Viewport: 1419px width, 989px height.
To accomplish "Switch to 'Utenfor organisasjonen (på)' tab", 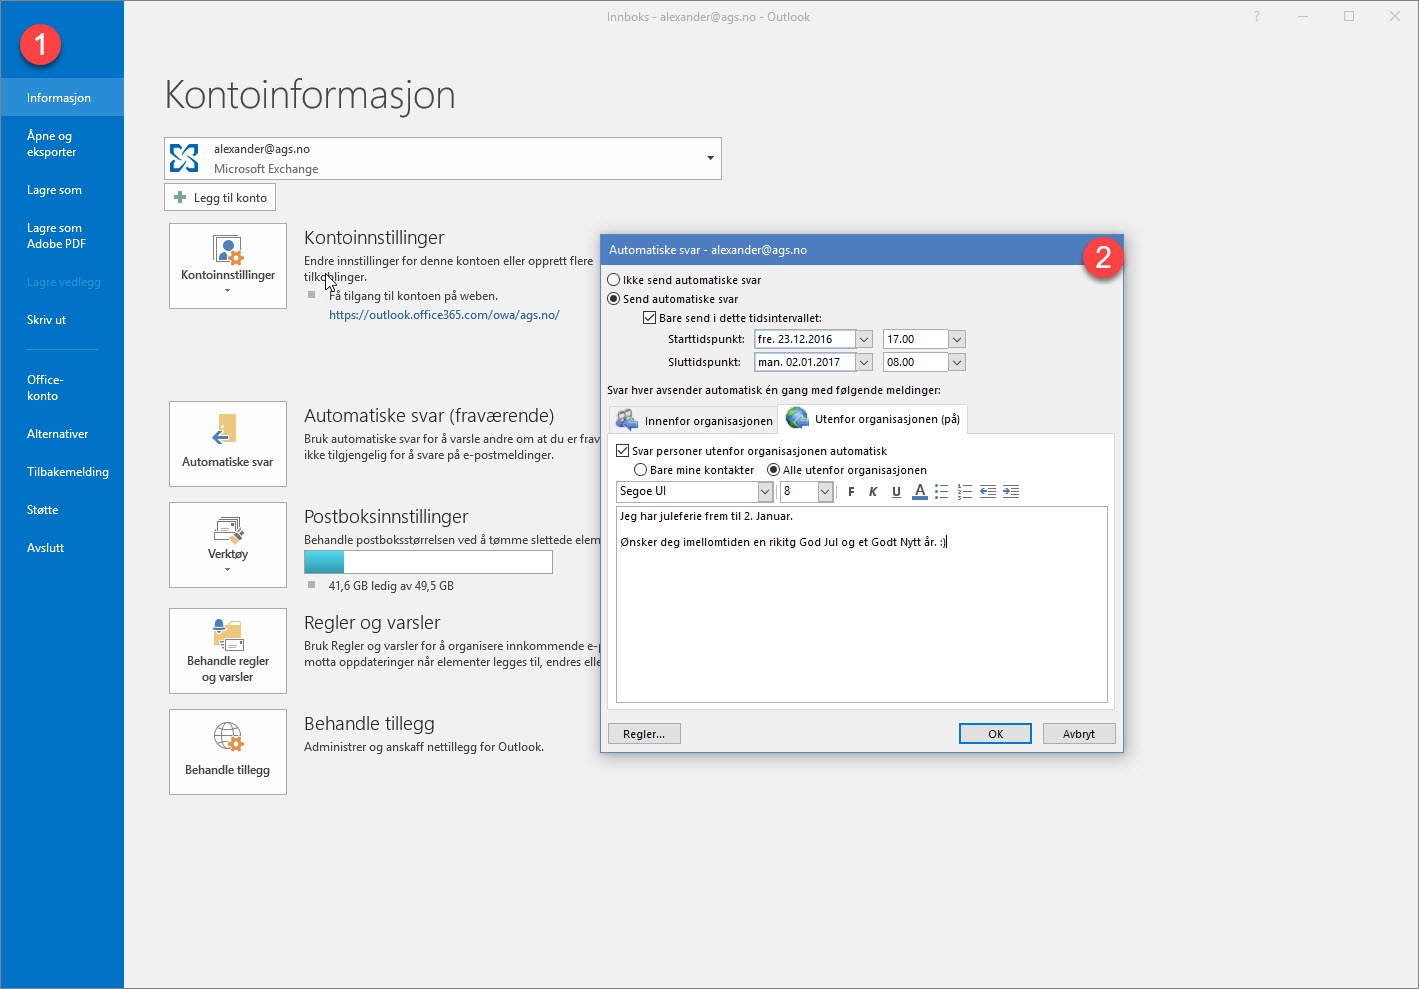I will [x=873, y=419].
